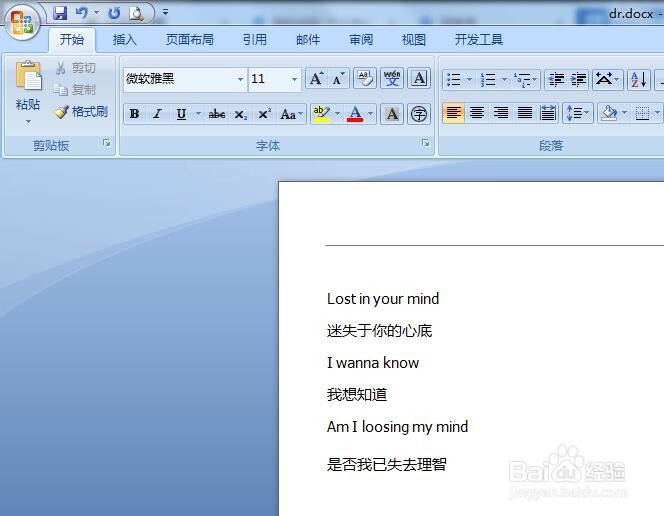Image resolution: width=664 pixels, height=516 pixels.
Task: Open the 插入 ribbon tab
Action: (x=124, y=40)
